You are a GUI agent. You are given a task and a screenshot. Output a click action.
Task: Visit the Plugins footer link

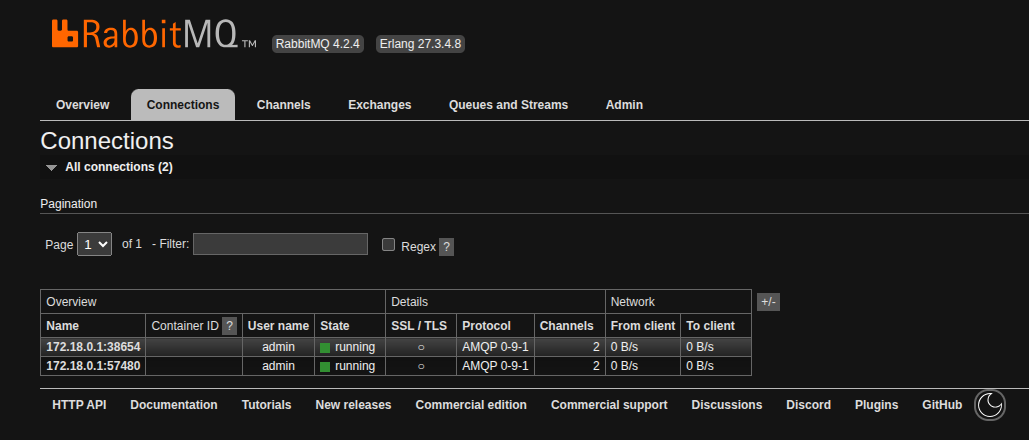pos(877,405)
